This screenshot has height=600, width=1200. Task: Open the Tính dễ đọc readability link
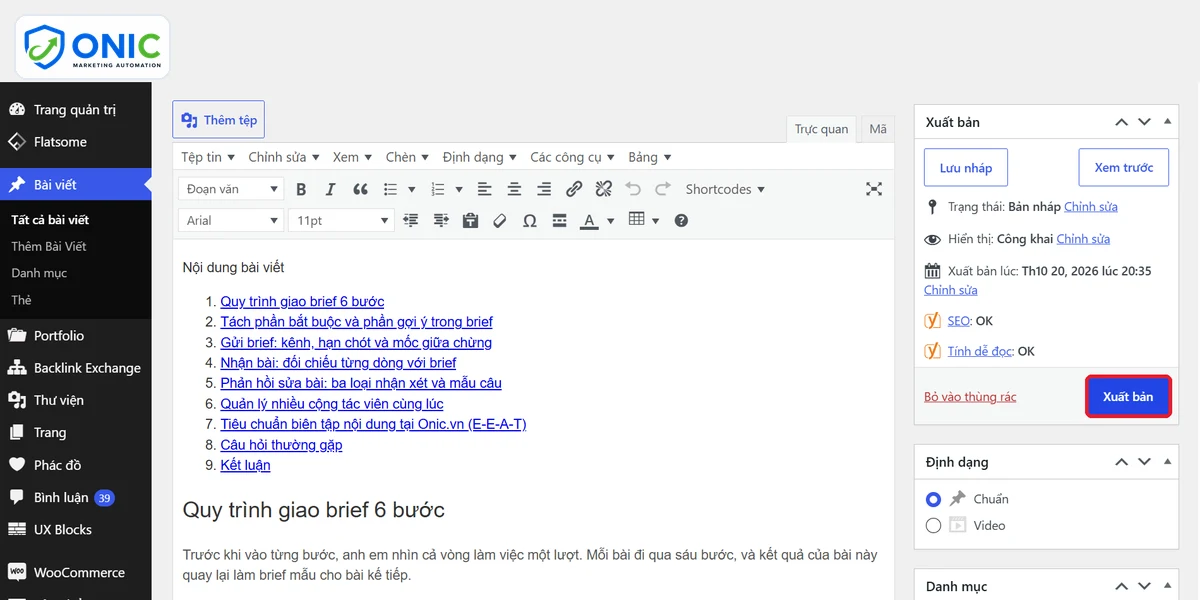tap(980, 351)
